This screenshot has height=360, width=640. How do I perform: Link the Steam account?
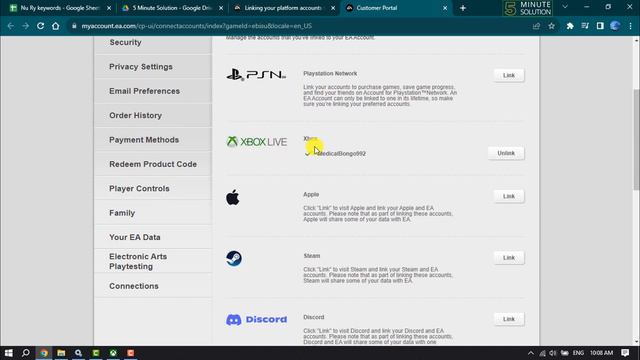click(x=509, y=258)
